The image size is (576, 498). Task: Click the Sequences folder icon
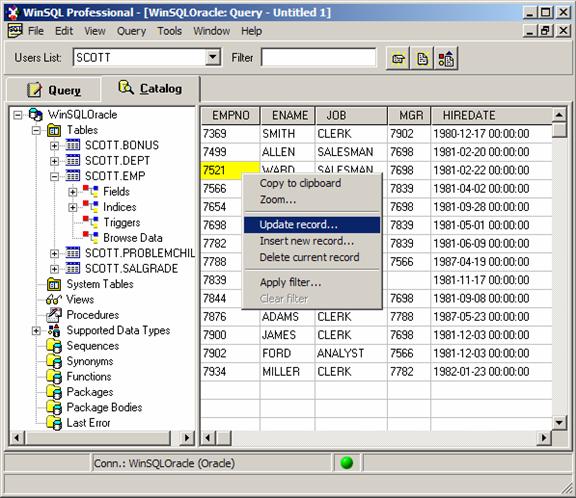[x=54, y=346]
